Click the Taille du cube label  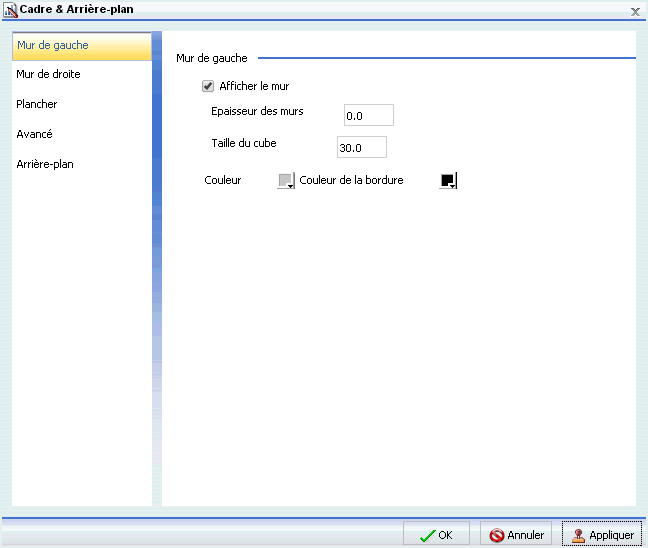244,143
